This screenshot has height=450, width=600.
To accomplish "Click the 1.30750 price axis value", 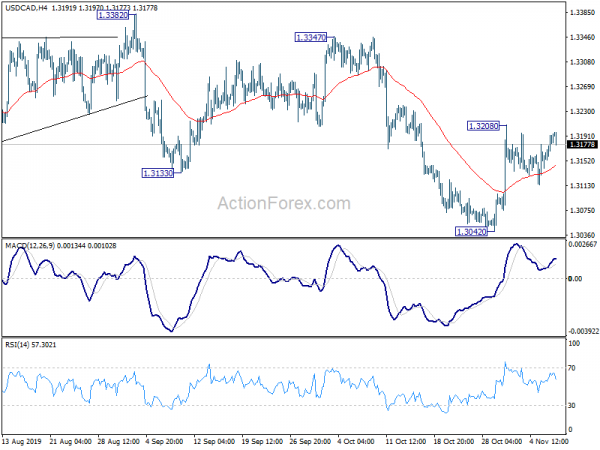I will pos(582,210).
